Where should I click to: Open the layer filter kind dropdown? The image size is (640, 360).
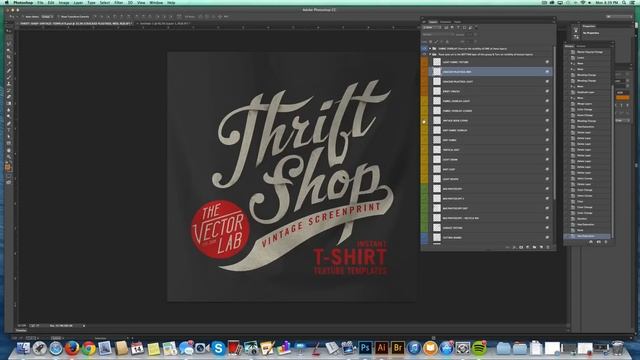pyautogui.click(x=432, y=27)
